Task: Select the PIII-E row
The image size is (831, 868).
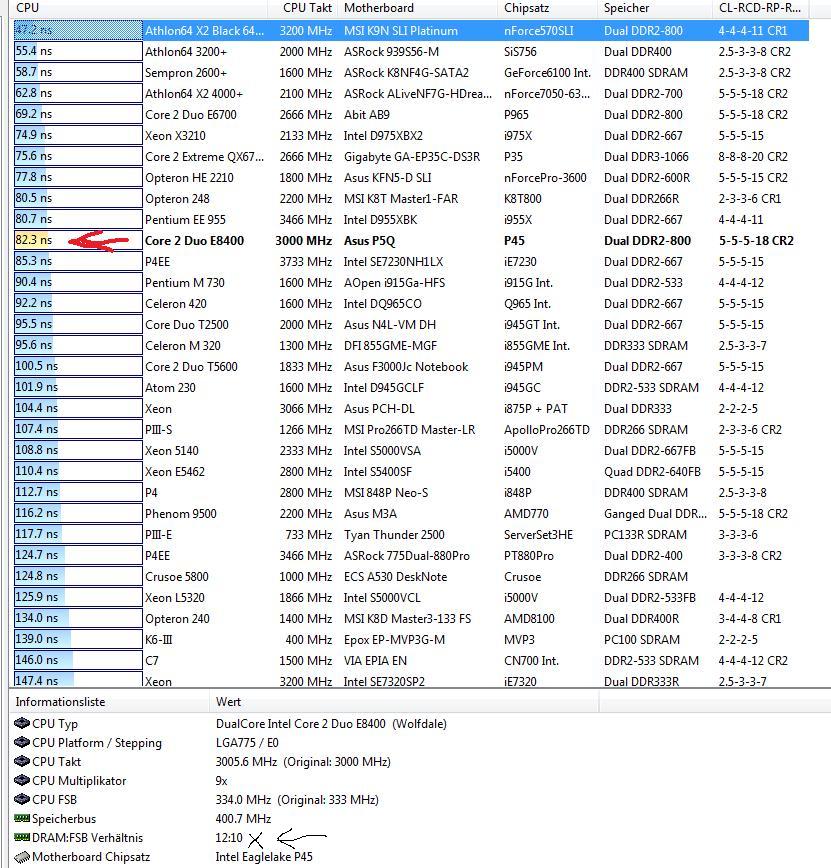Action: 411,535
